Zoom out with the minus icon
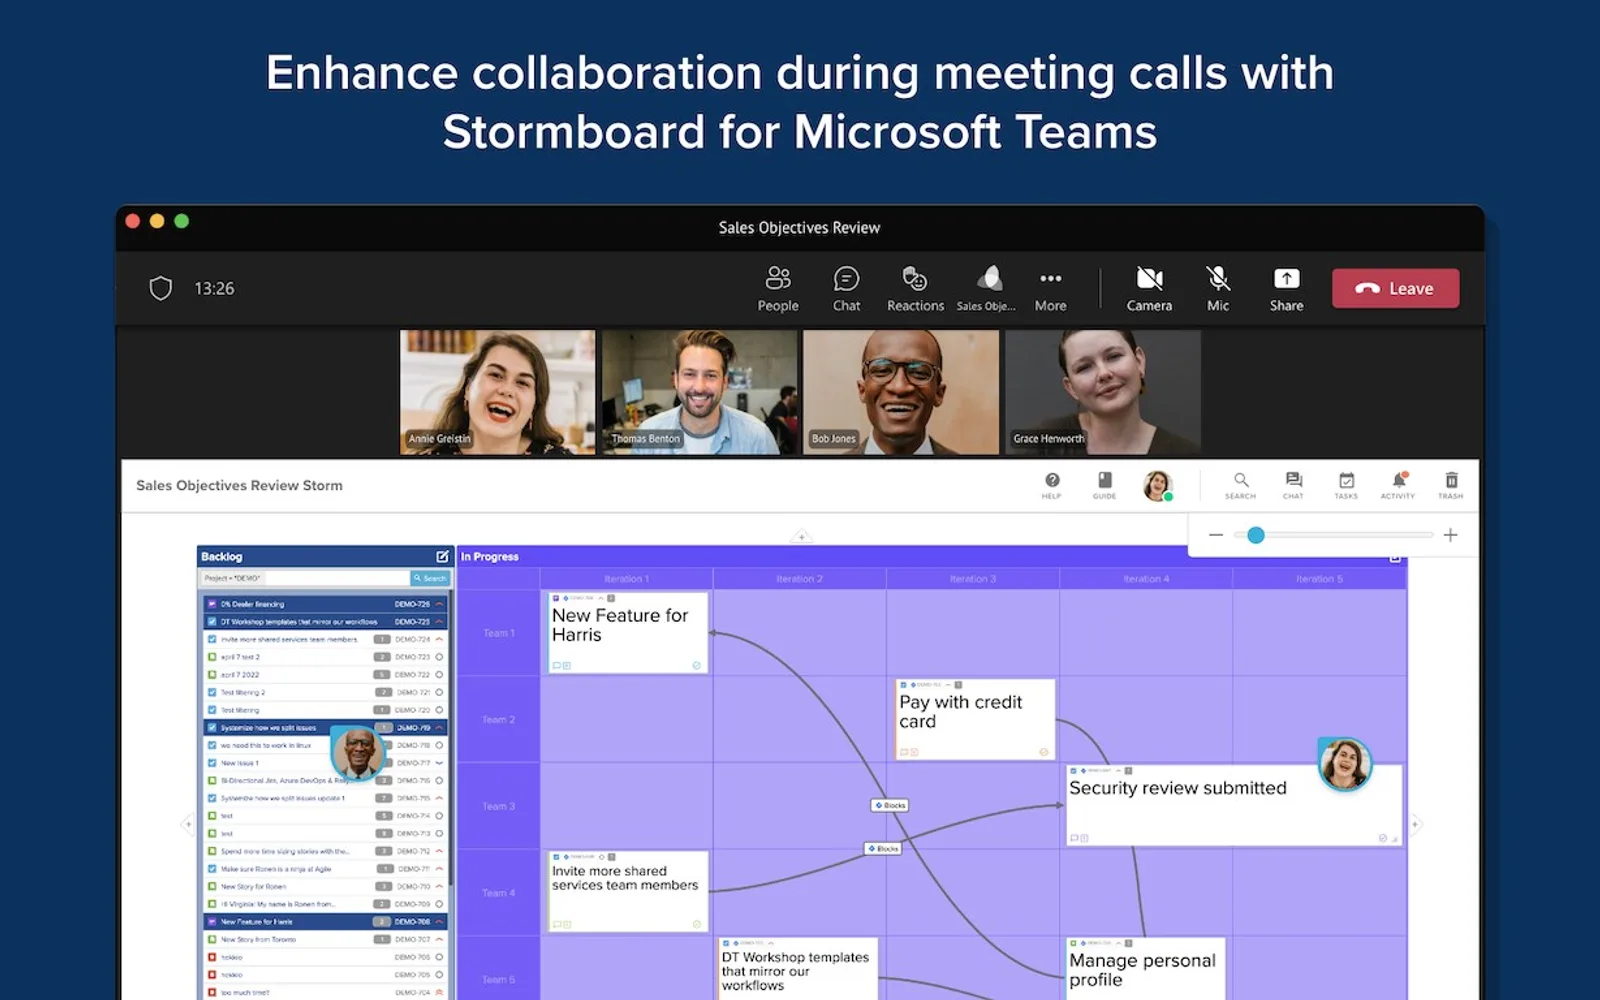This screenshot has height=1000, width=1600. 1216,535
